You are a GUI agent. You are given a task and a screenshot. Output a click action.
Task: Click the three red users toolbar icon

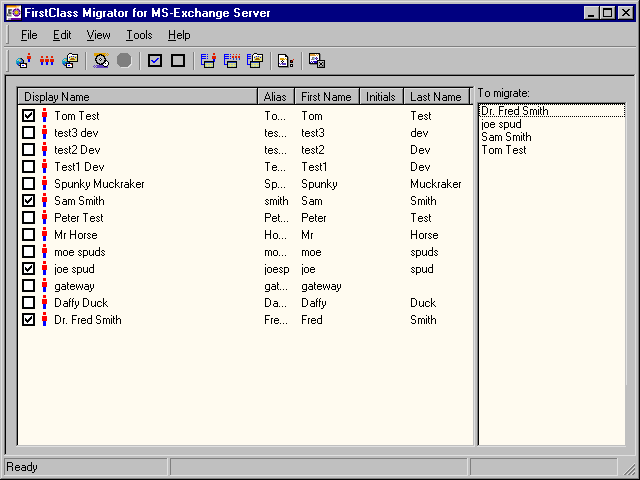[x=47, y=61]
